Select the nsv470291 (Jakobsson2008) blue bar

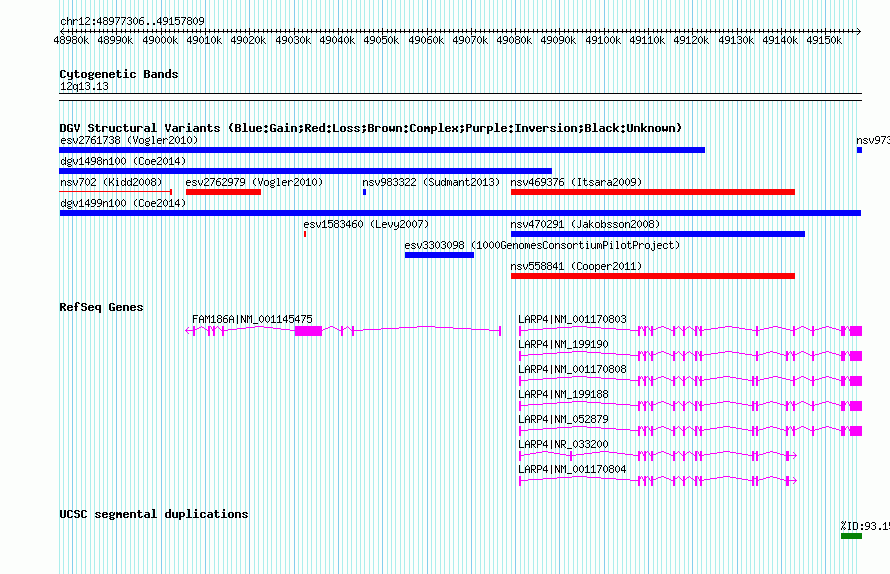click(658, 234)
